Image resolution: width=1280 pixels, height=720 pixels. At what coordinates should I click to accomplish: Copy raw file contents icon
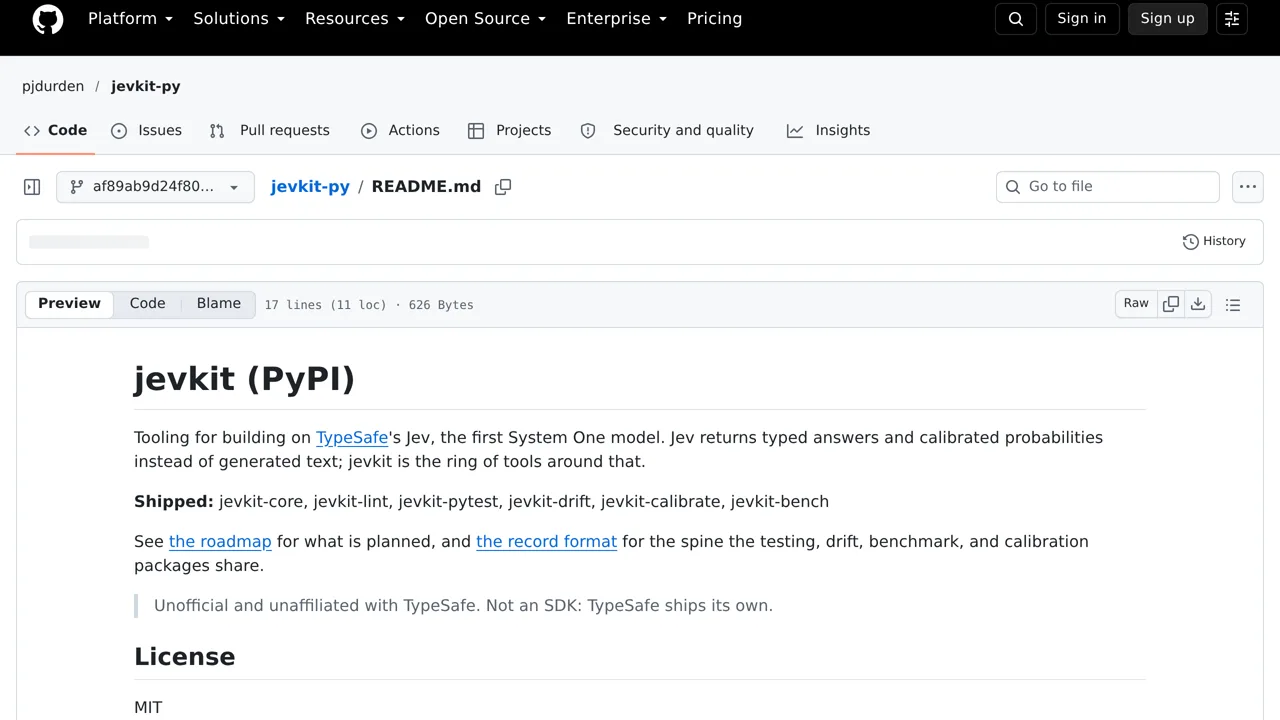point(1171,304)
